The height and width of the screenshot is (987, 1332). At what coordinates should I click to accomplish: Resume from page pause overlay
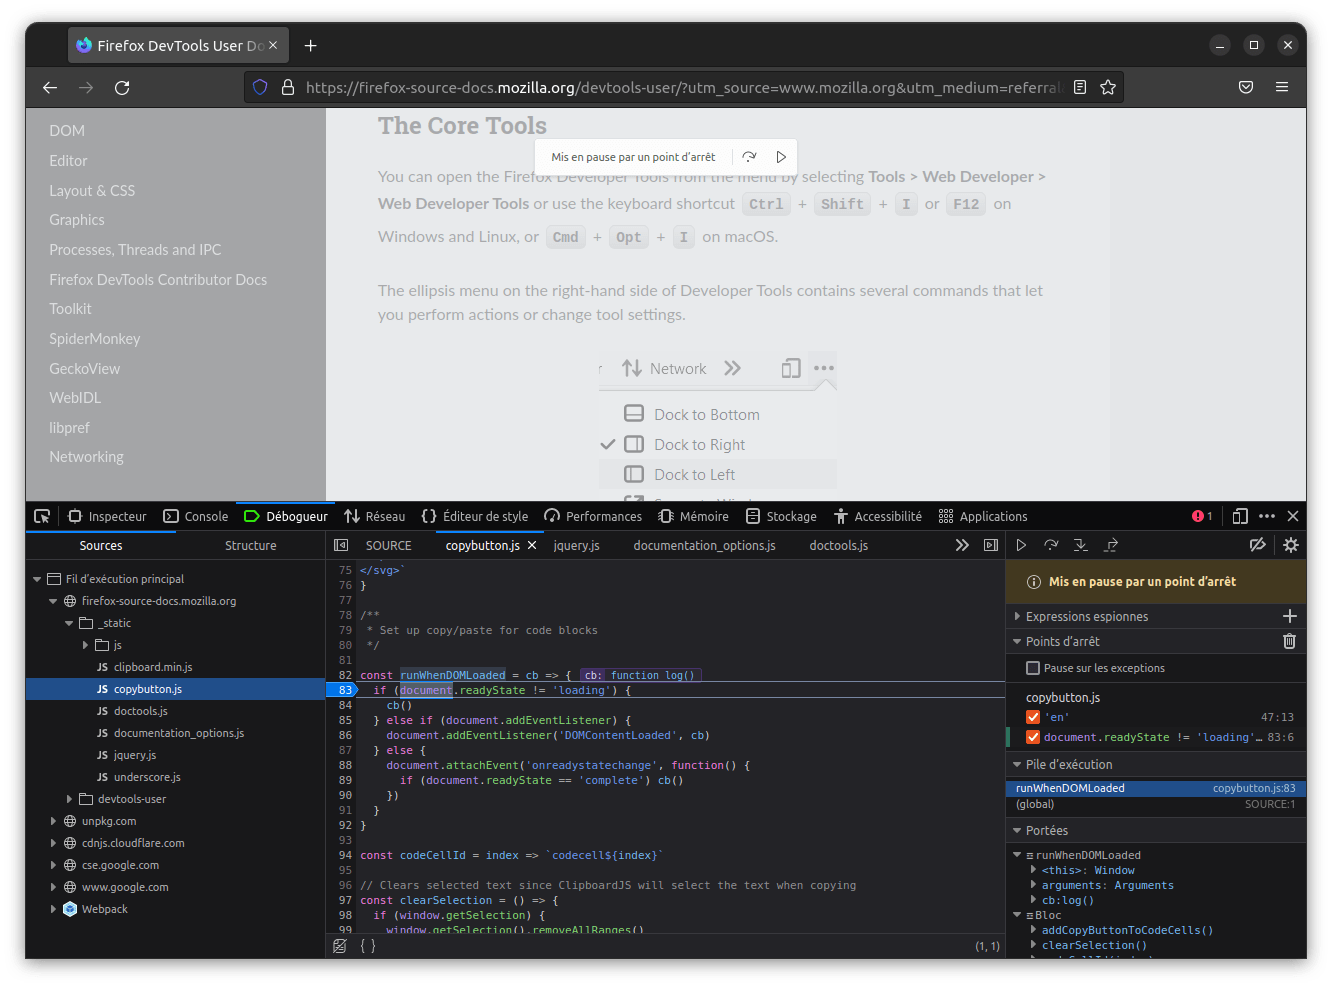click(781, 157)
